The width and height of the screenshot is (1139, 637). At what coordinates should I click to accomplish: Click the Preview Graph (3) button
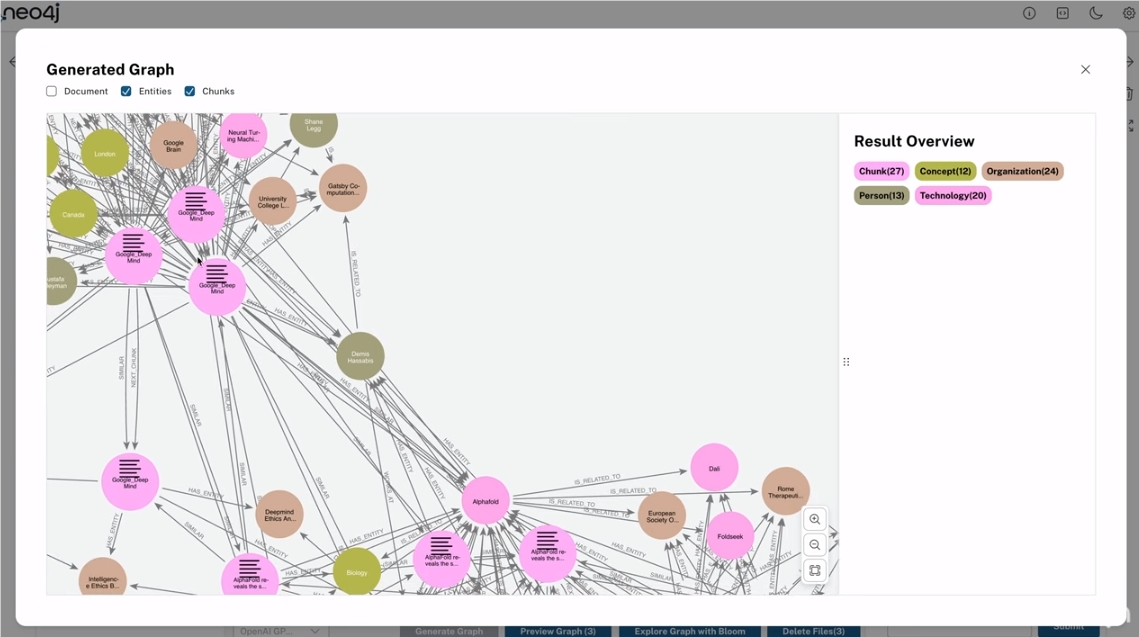559,631
